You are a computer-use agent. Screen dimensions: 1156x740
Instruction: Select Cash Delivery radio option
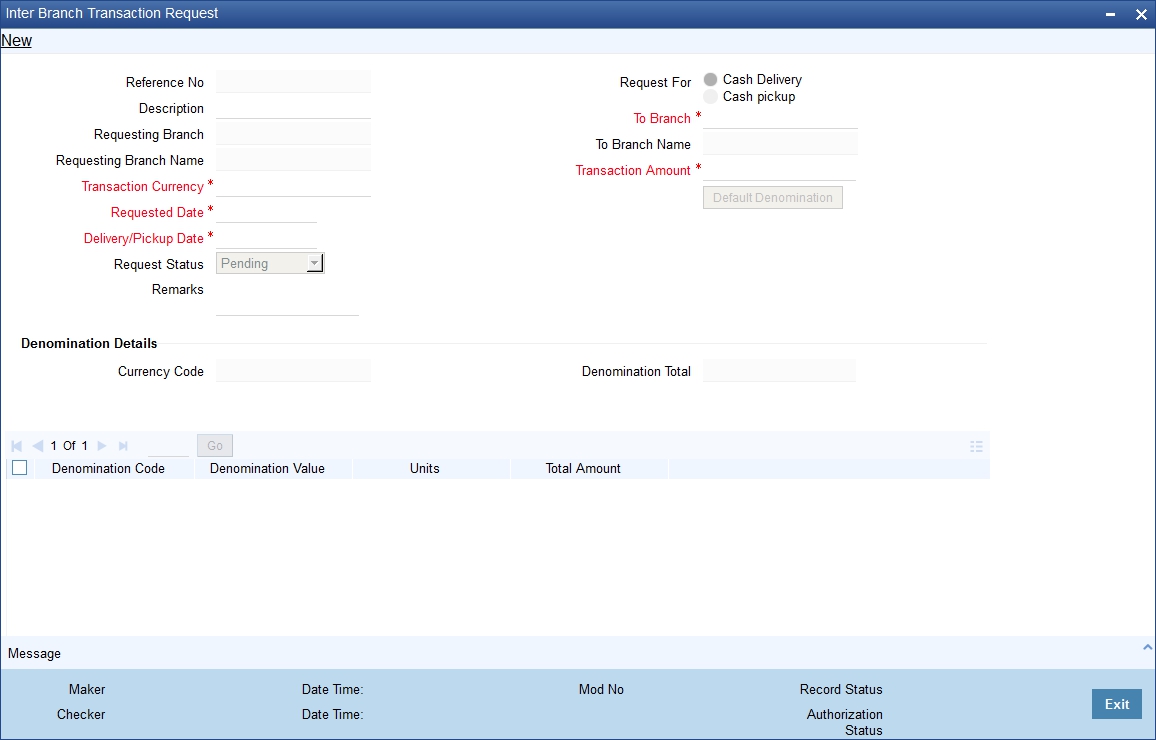pyautogui.click(x=710, y=80)
